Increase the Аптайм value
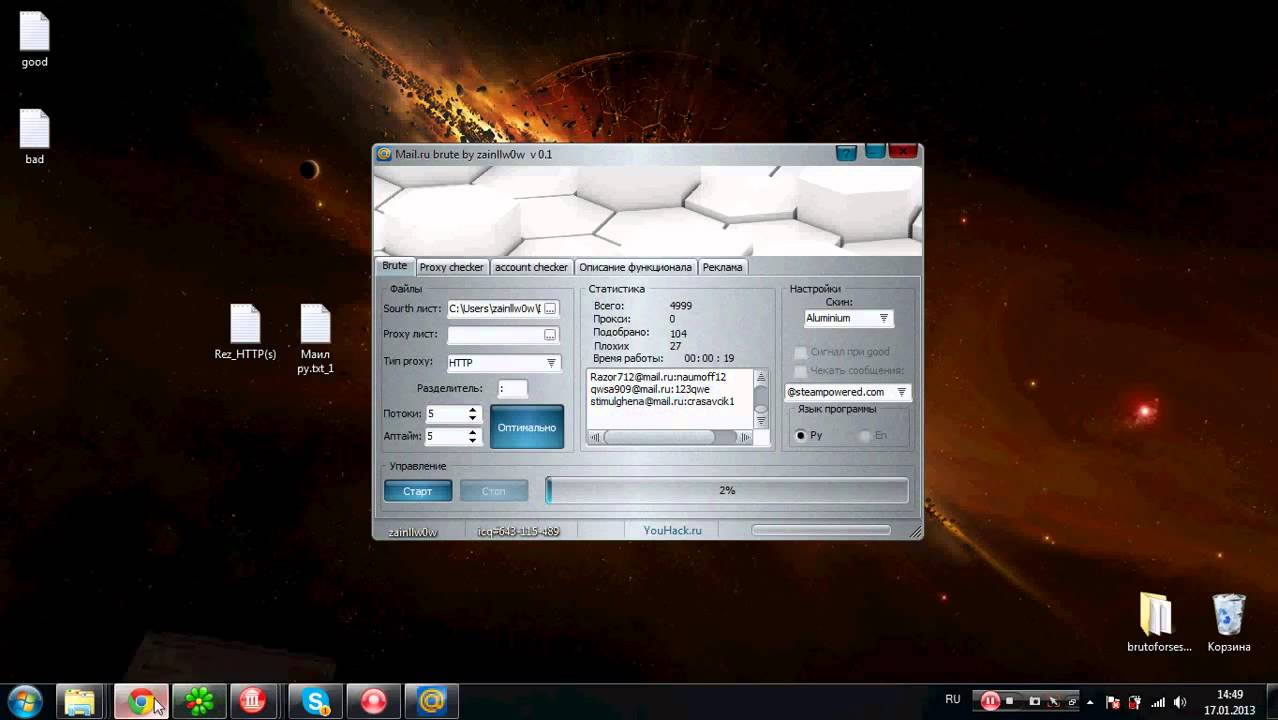The height and width of the screenshot is (720, 1278). 473,432
